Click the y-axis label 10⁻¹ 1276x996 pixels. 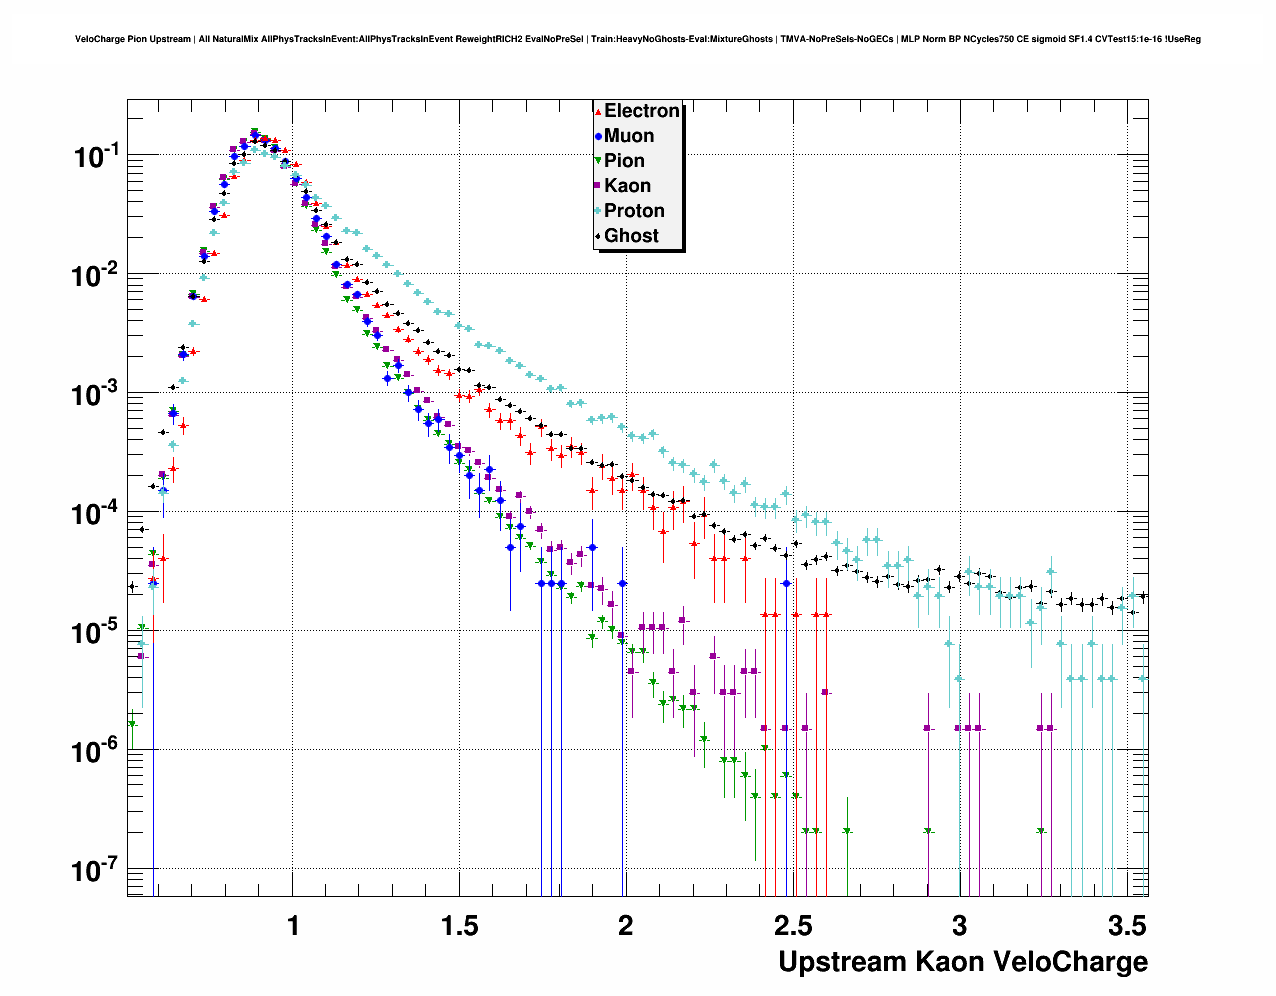[x=96, y=156]
